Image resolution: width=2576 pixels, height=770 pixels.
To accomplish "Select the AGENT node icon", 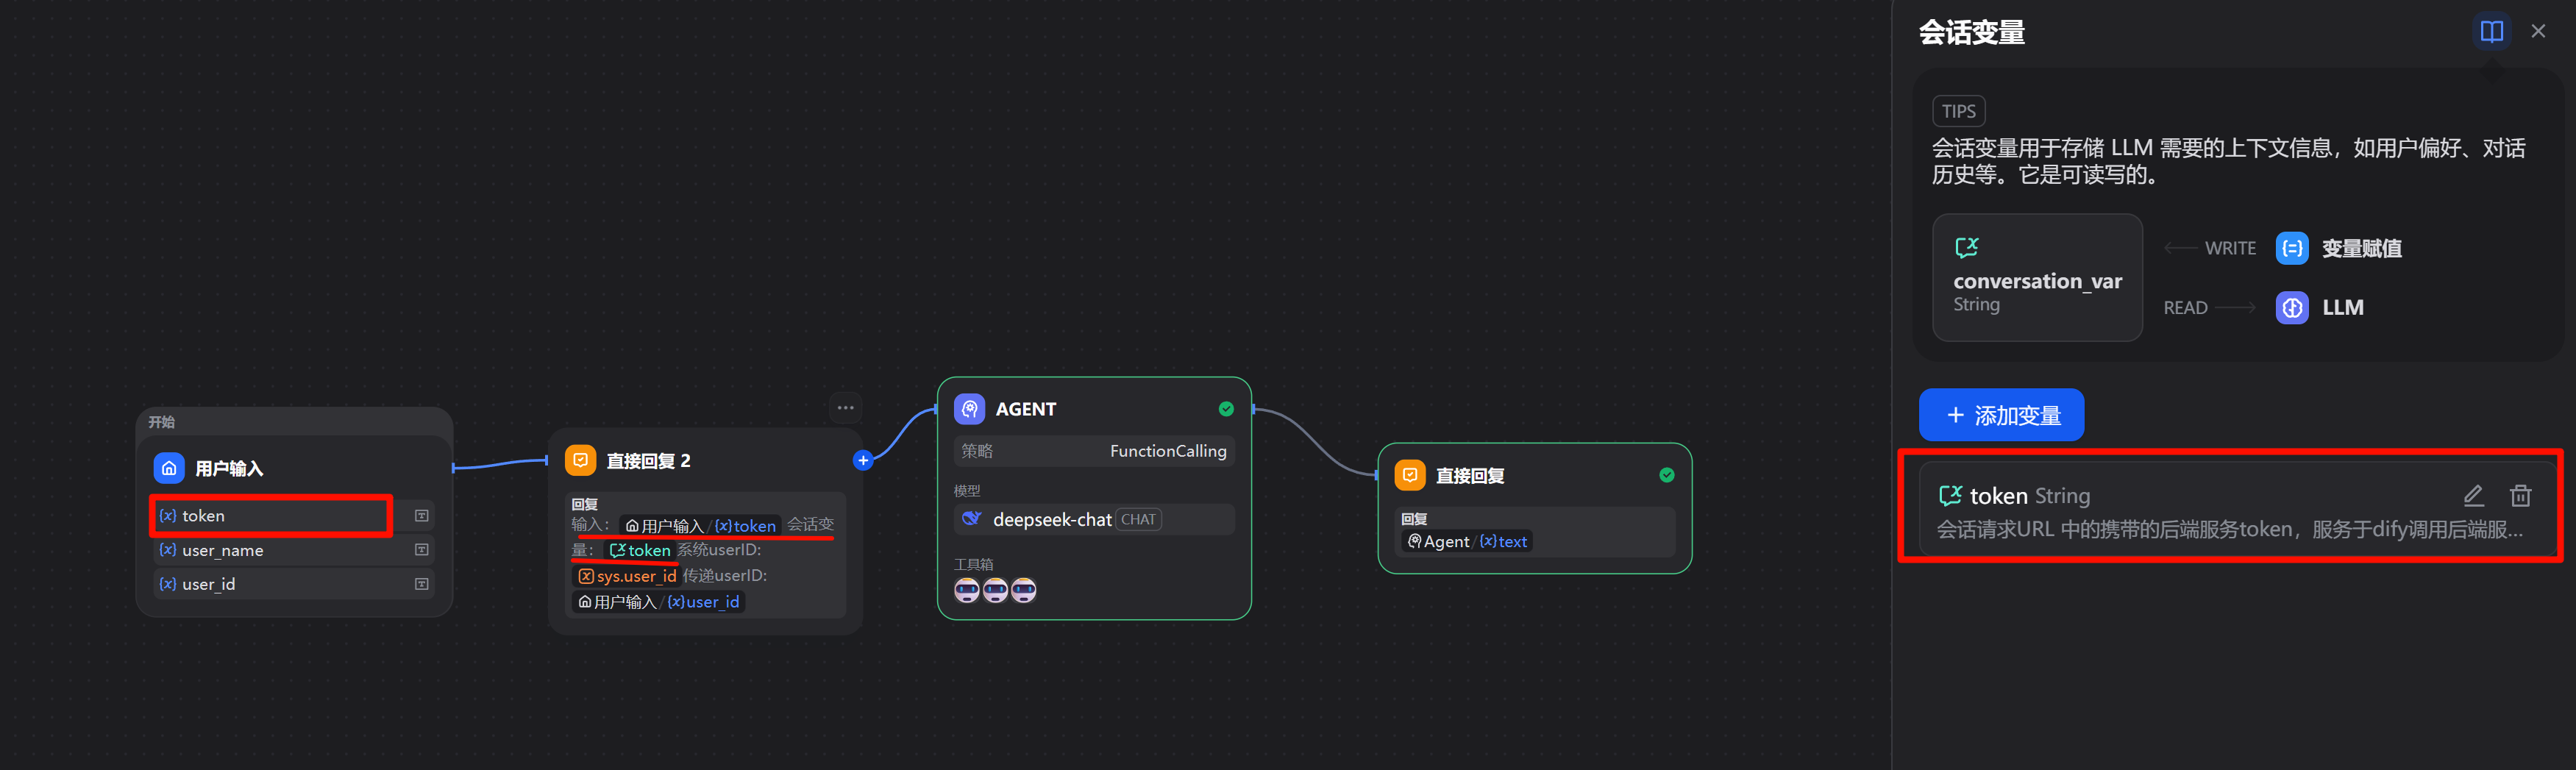I will 969,409.
